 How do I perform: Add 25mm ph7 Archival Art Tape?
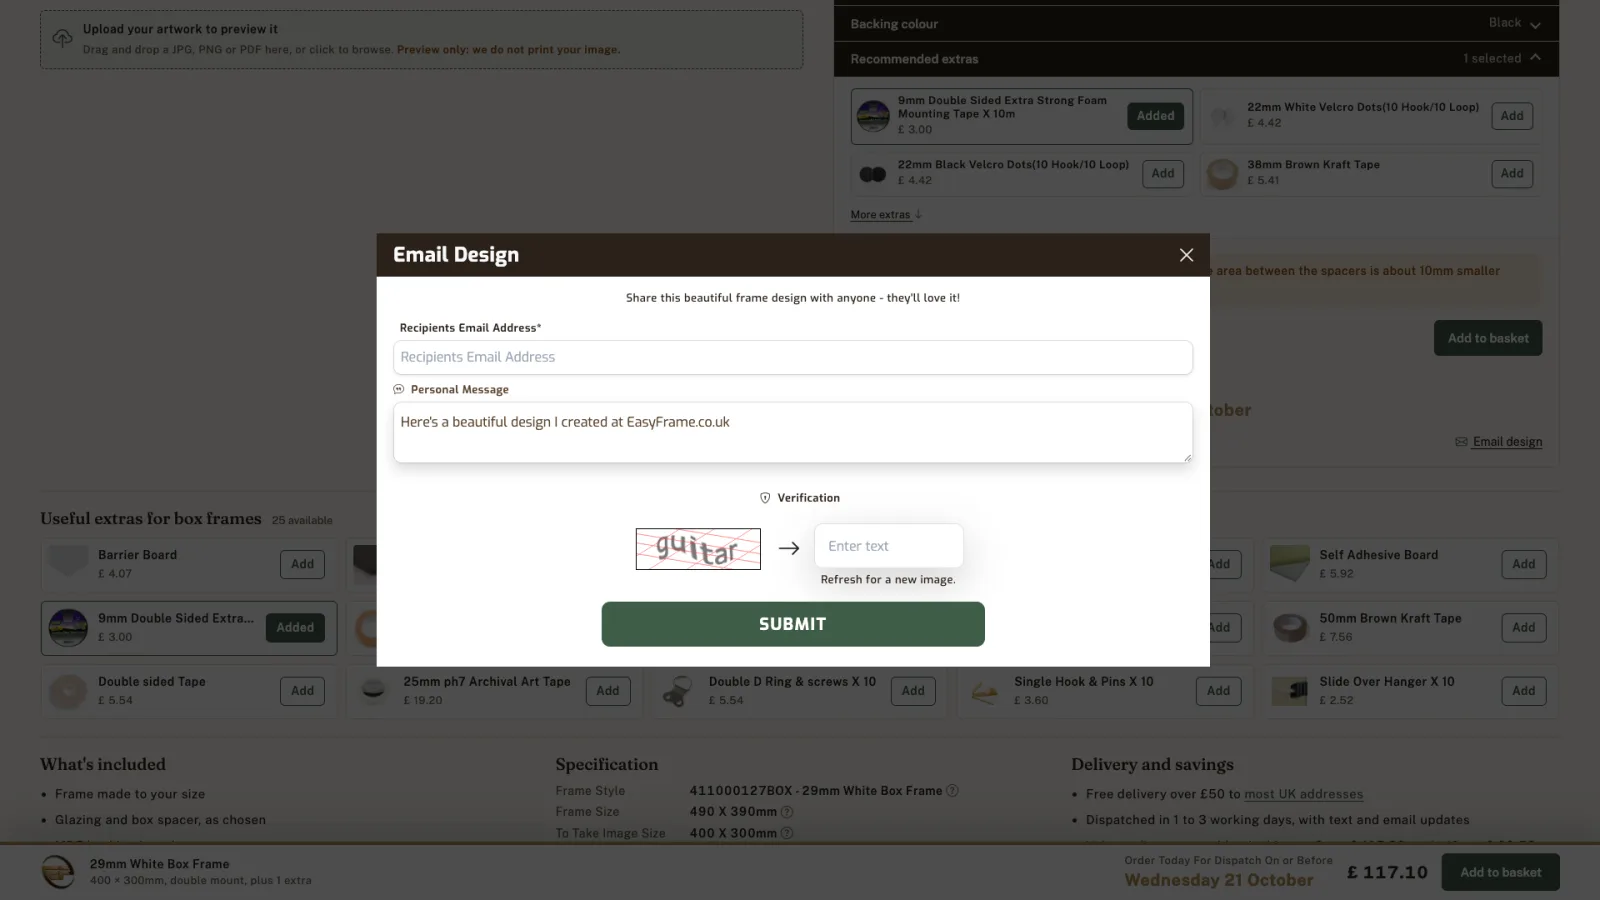[x=608, y=691]
